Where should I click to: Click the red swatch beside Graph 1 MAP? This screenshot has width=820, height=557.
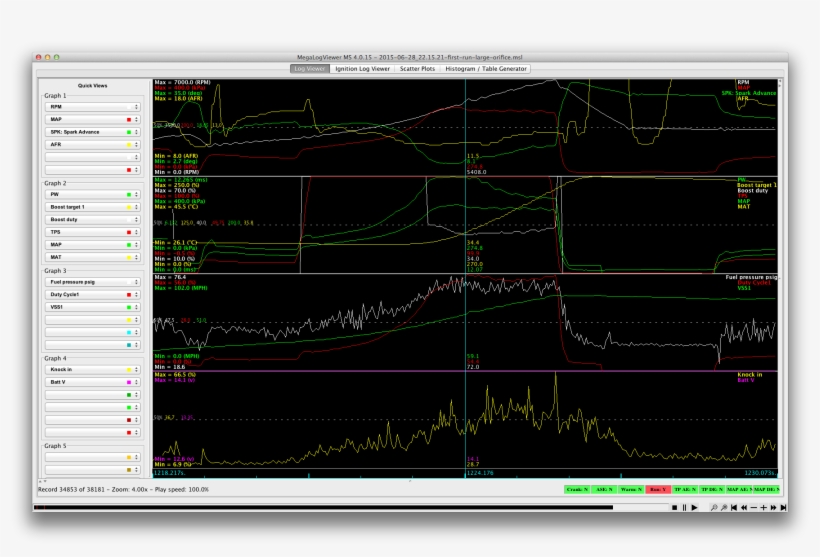tap(129, 120)
